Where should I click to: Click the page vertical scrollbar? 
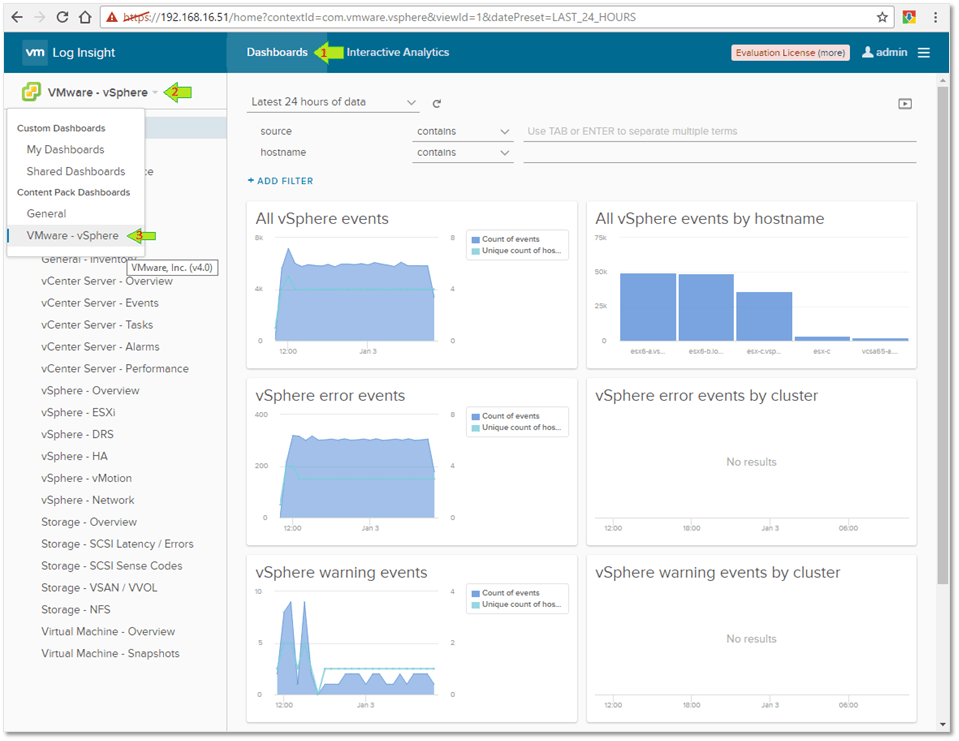point(942,335)
